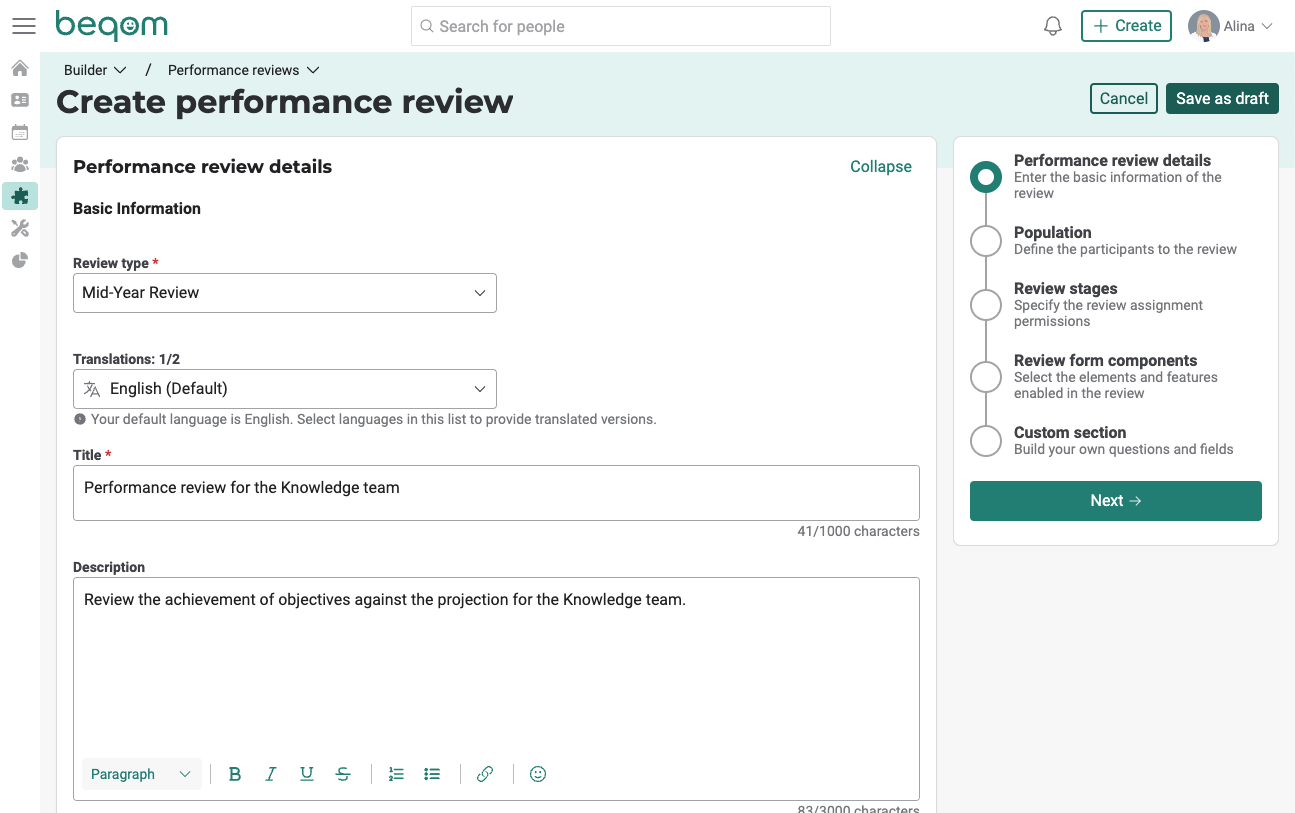Image resolution: width=1295 pixels, height=813 pixels.
Task: Click the Search for people field
Action: 620,26
